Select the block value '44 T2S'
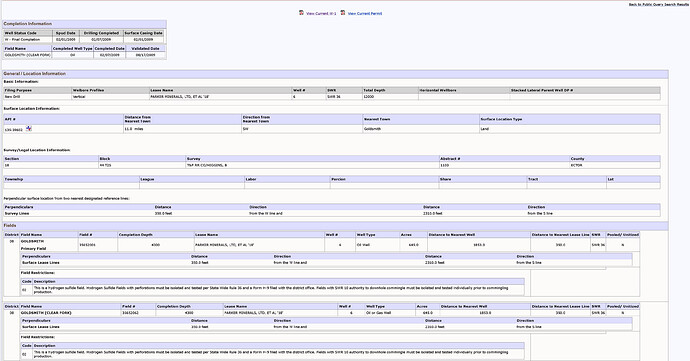Viewport: 690px width, 361px height. tap(142, 165)
